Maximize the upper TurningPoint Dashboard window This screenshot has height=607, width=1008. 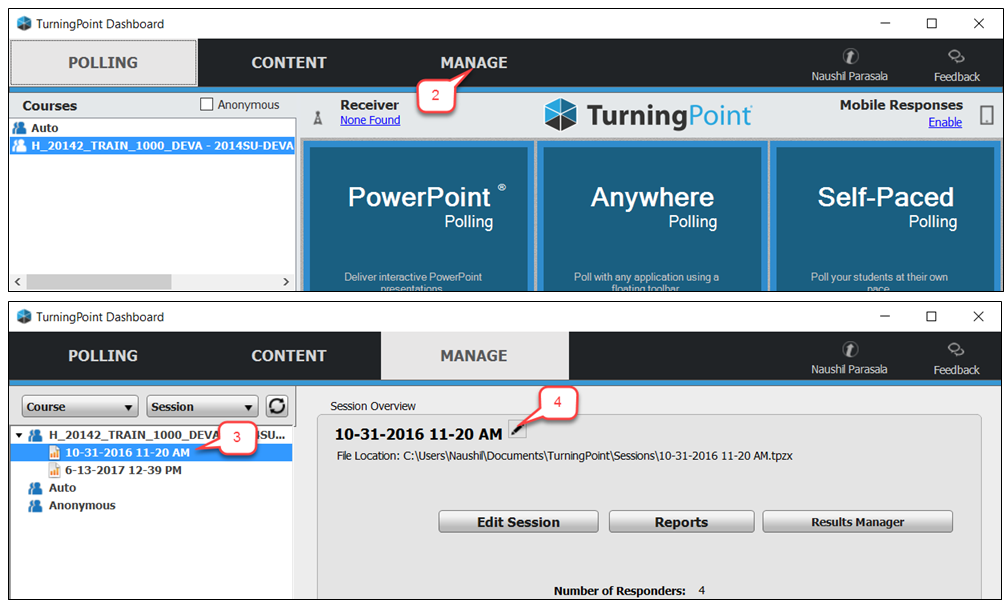point(932,23)
